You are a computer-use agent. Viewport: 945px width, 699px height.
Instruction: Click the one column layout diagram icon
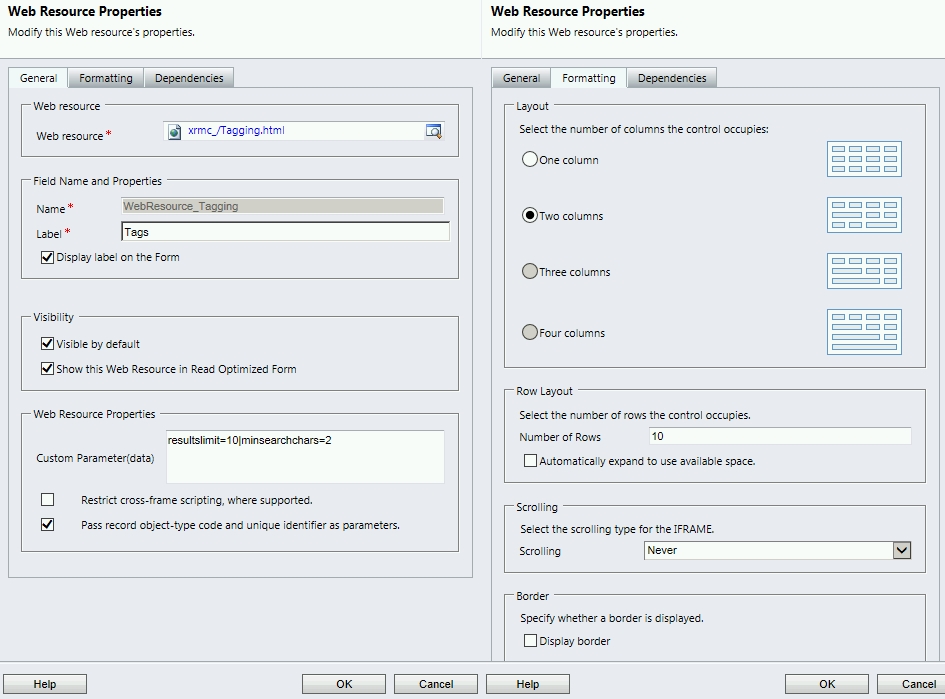[x=864, y=159]
